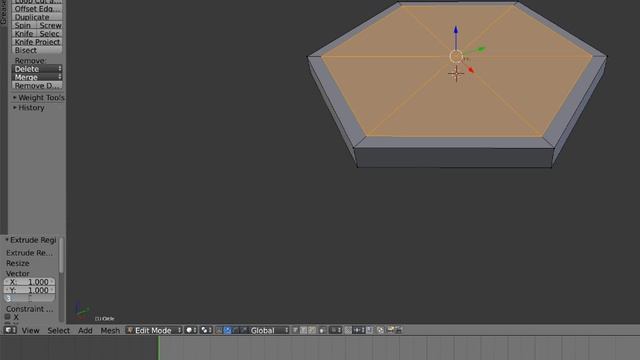Toggle the X constraint axis checkbox

7,317
